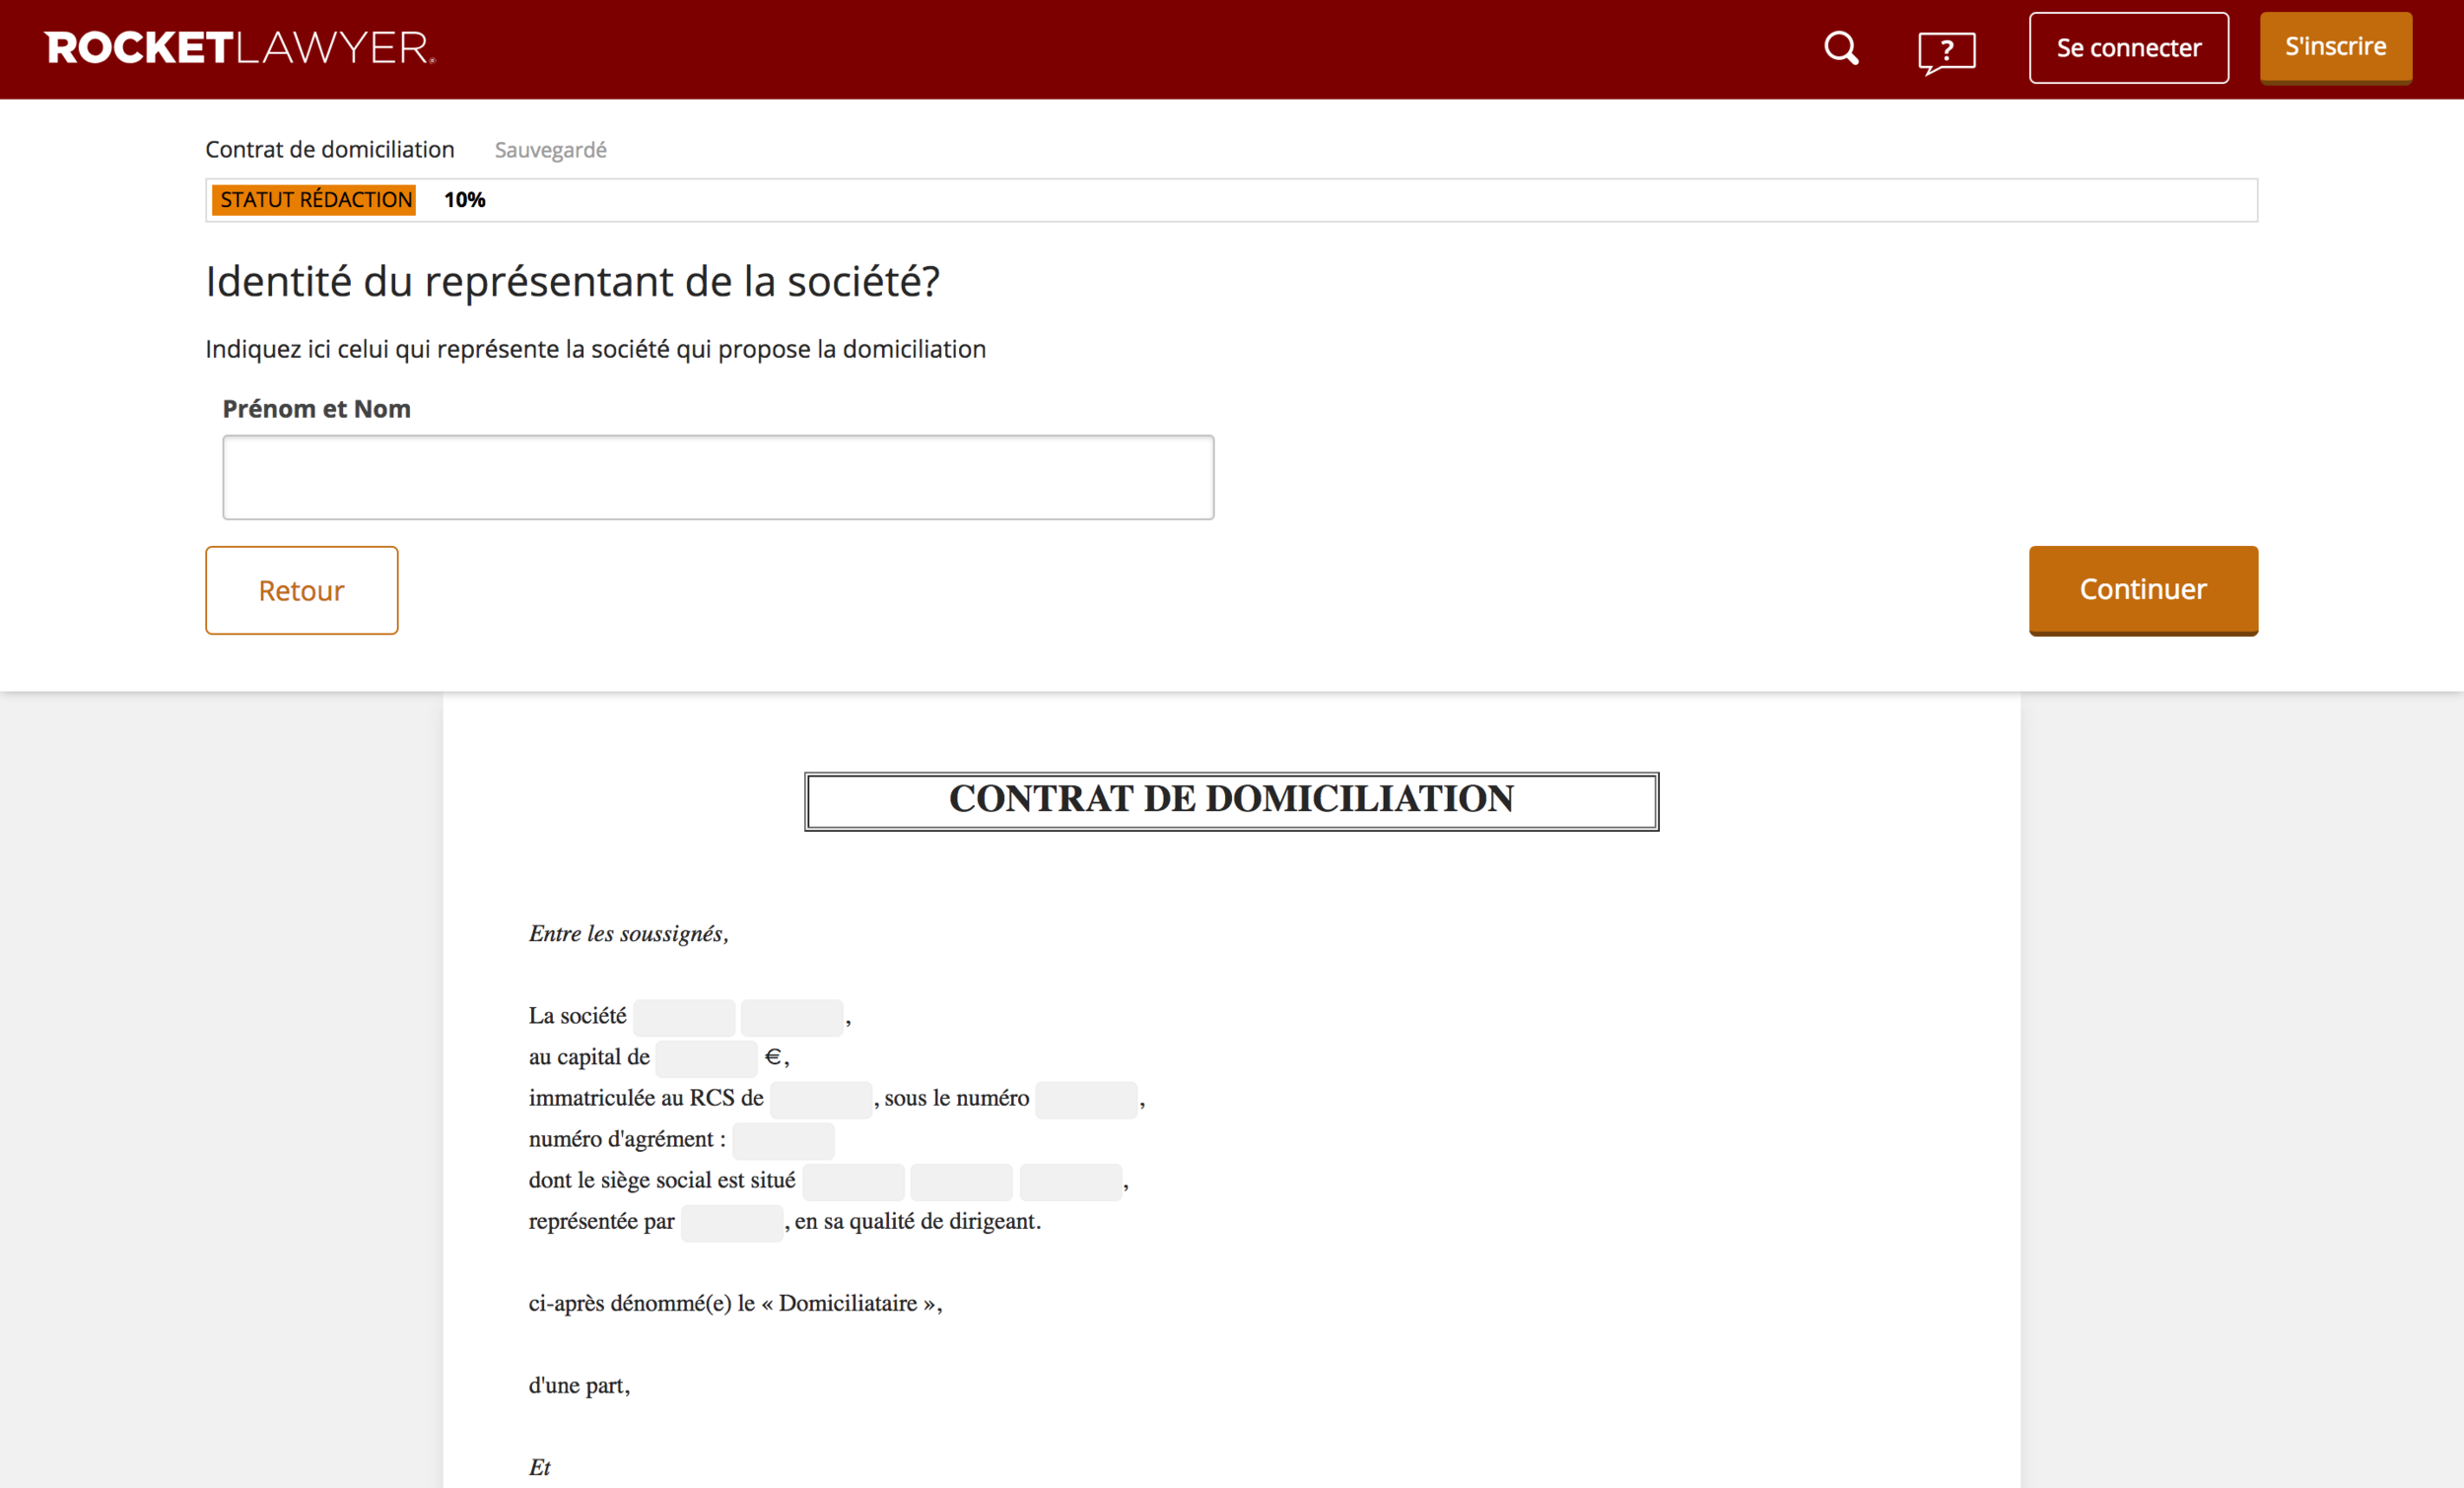This screenshot has height=1488, width=2464.
Task: Focus the Prénom et Nom text field
Action: pos(717,477)
